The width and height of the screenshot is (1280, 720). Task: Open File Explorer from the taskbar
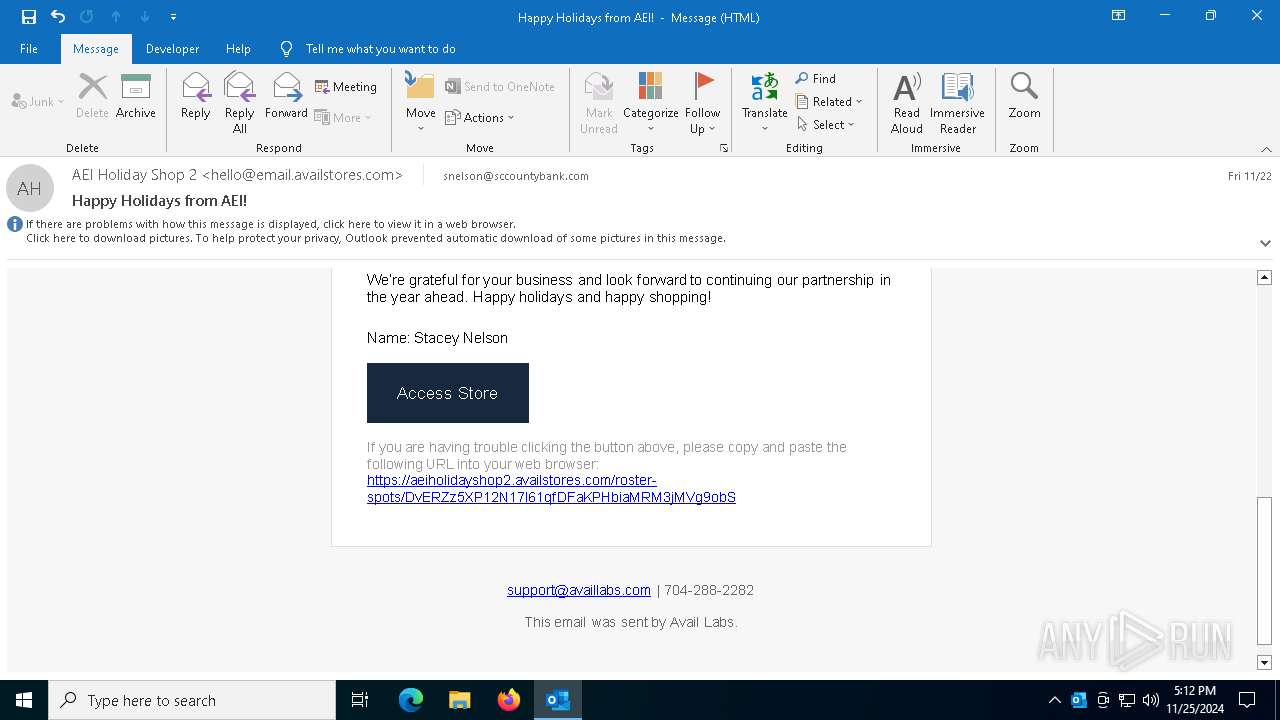pos(460,700)
